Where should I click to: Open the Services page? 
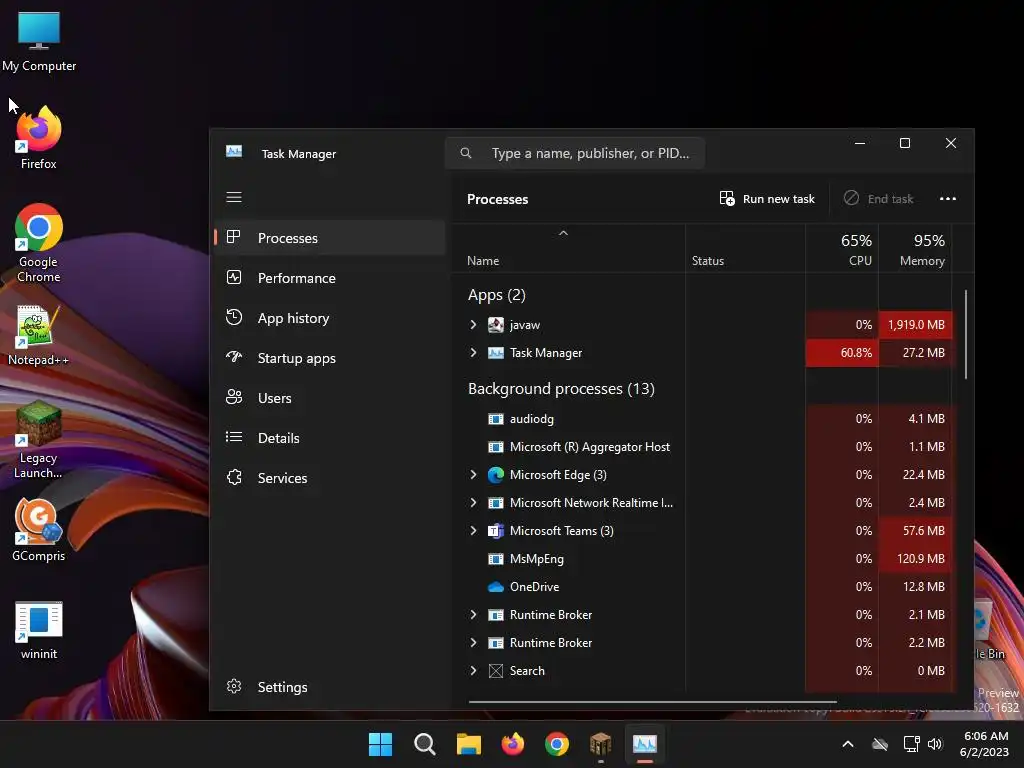pos(330,478)
